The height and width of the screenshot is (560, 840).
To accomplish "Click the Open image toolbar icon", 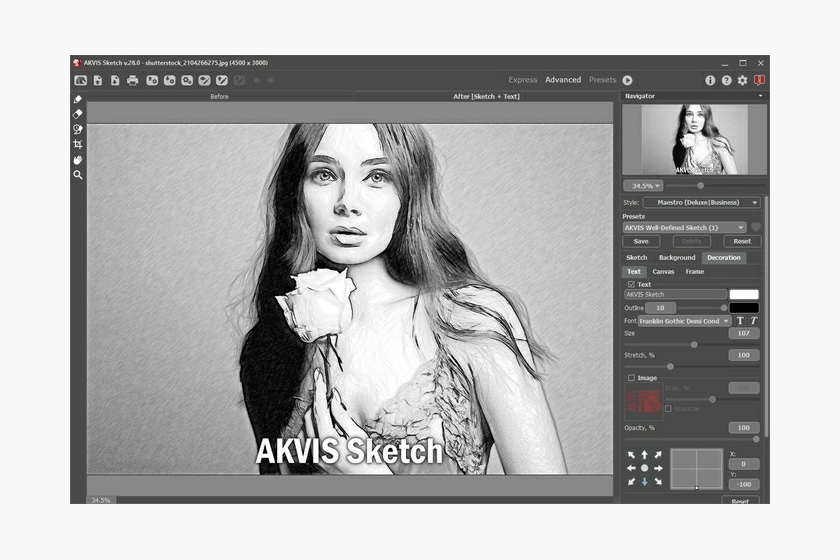I will point(98,80).
